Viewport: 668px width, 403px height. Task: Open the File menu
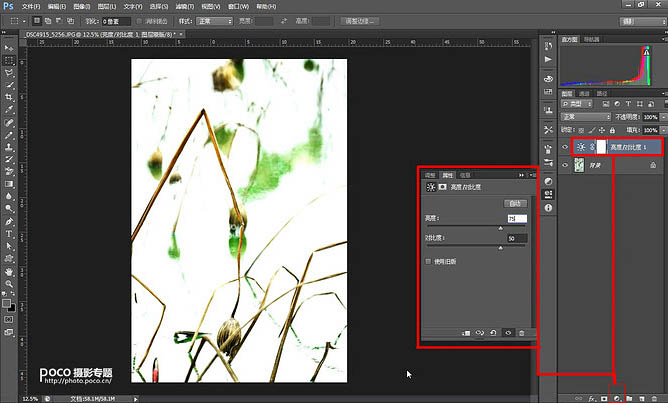tap(31, 6)
